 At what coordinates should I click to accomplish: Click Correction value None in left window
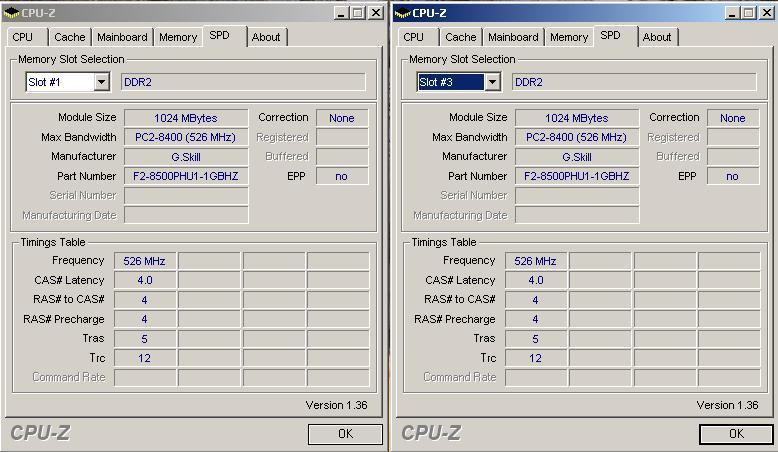[342, 118]
